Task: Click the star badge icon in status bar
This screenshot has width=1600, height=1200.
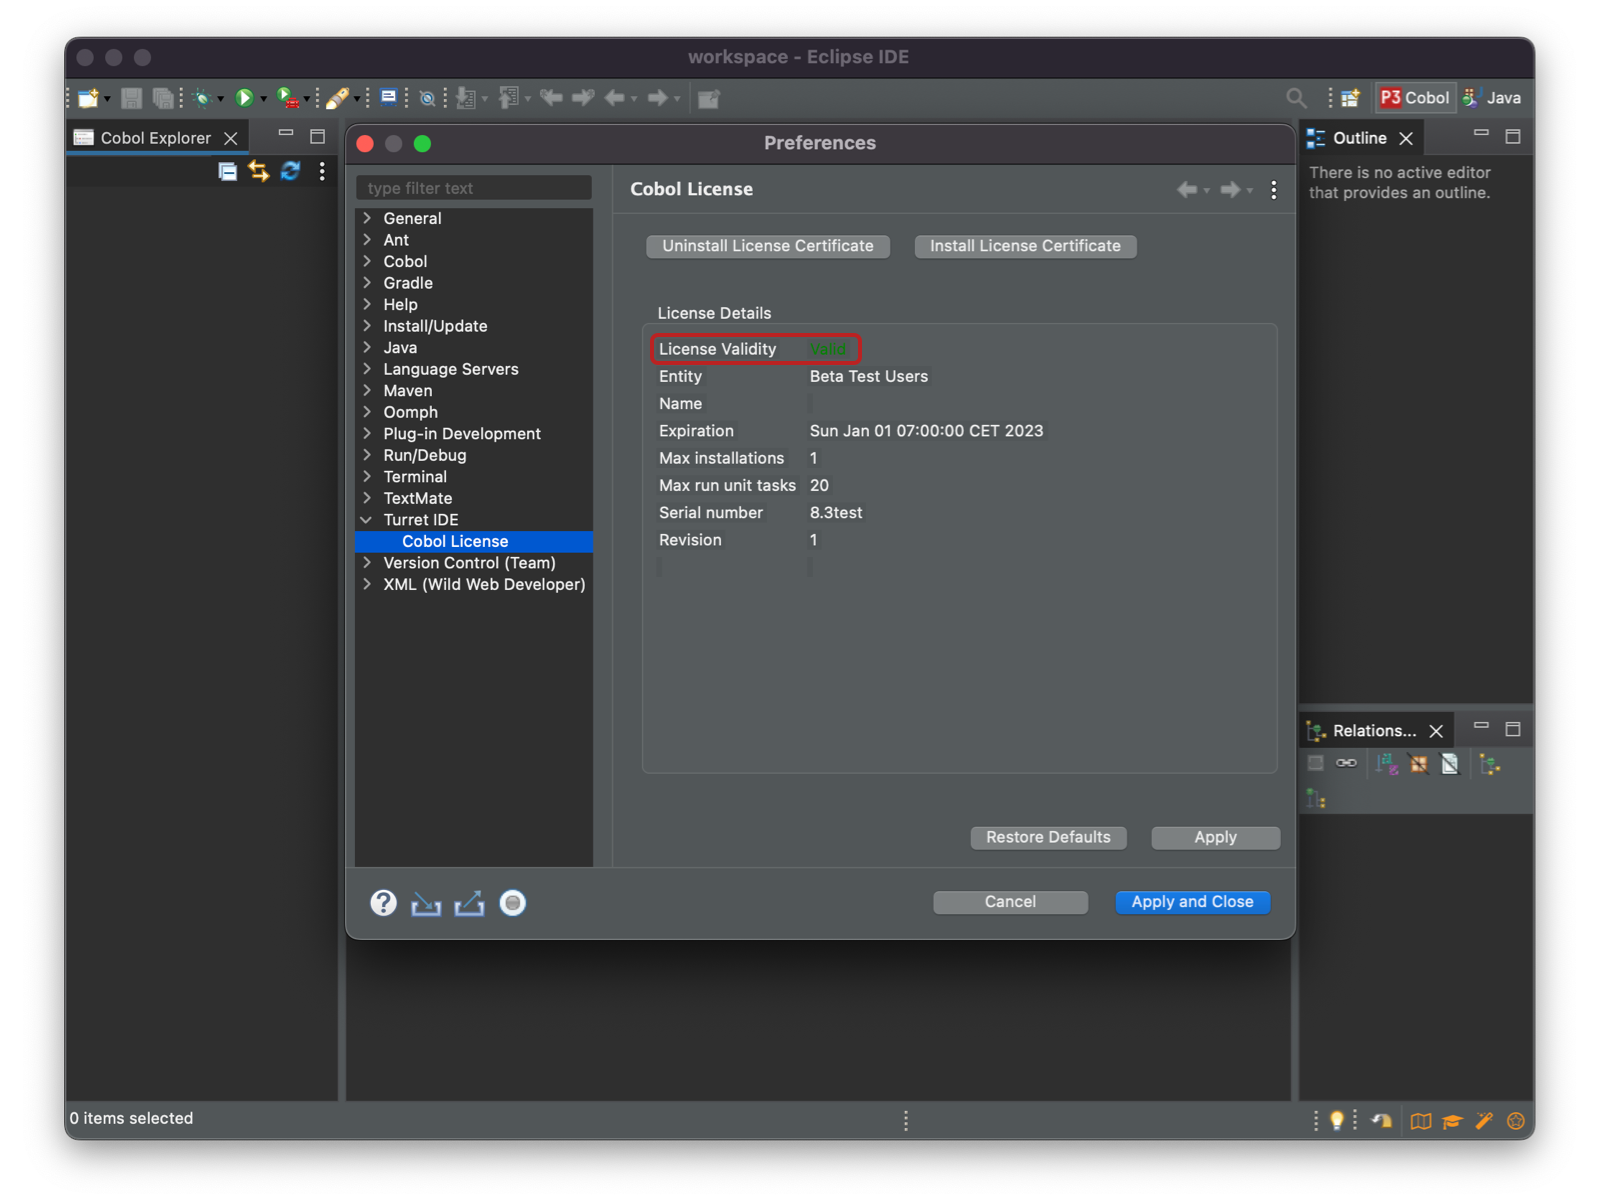Action: [1516, 1121]
